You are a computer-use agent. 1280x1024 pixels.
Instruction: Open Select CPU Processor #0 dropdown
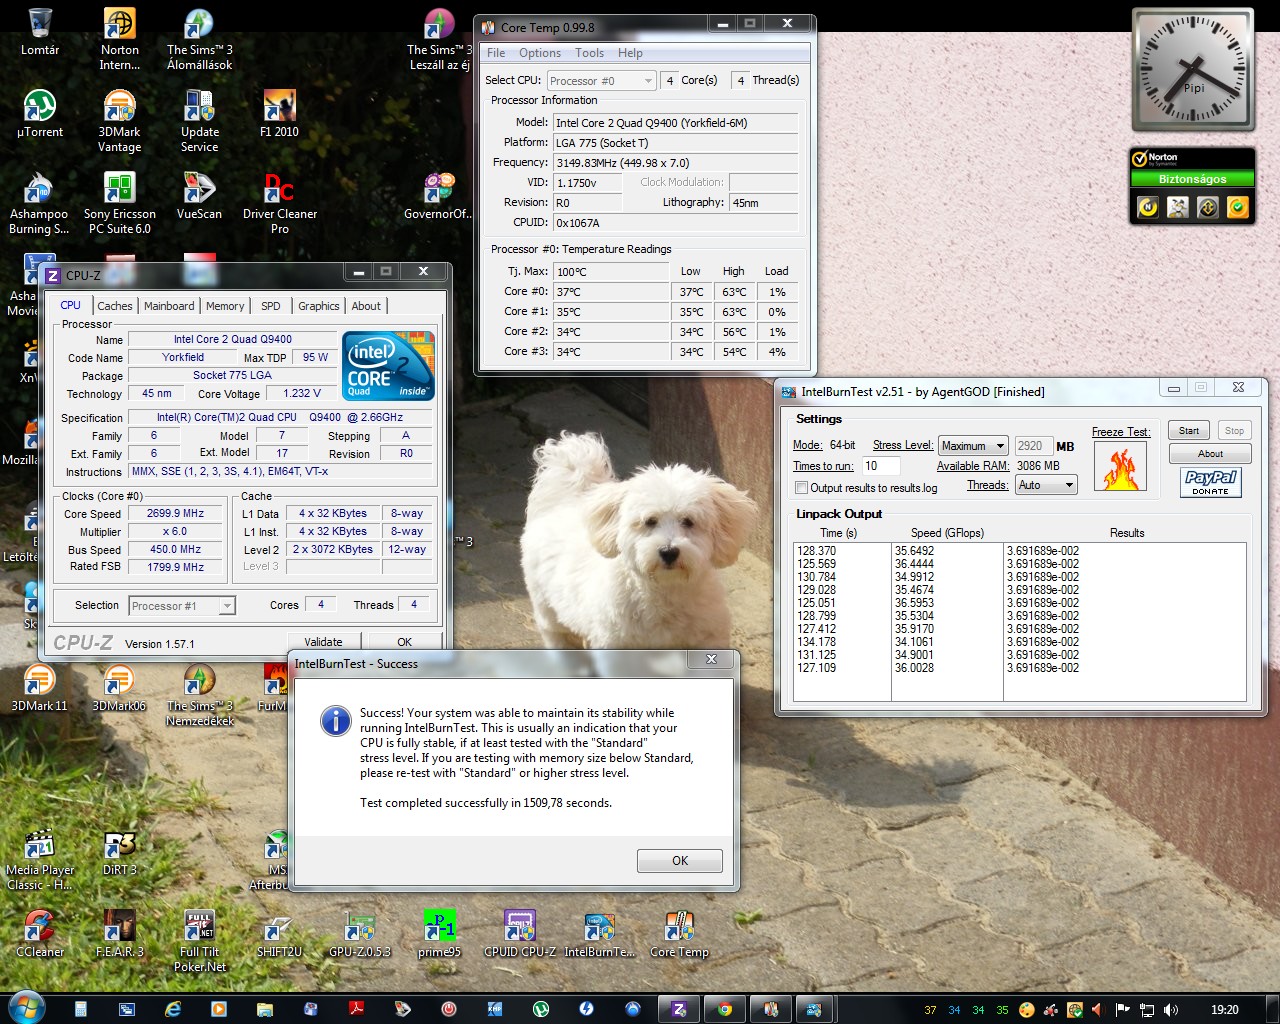tap(601, 81)
